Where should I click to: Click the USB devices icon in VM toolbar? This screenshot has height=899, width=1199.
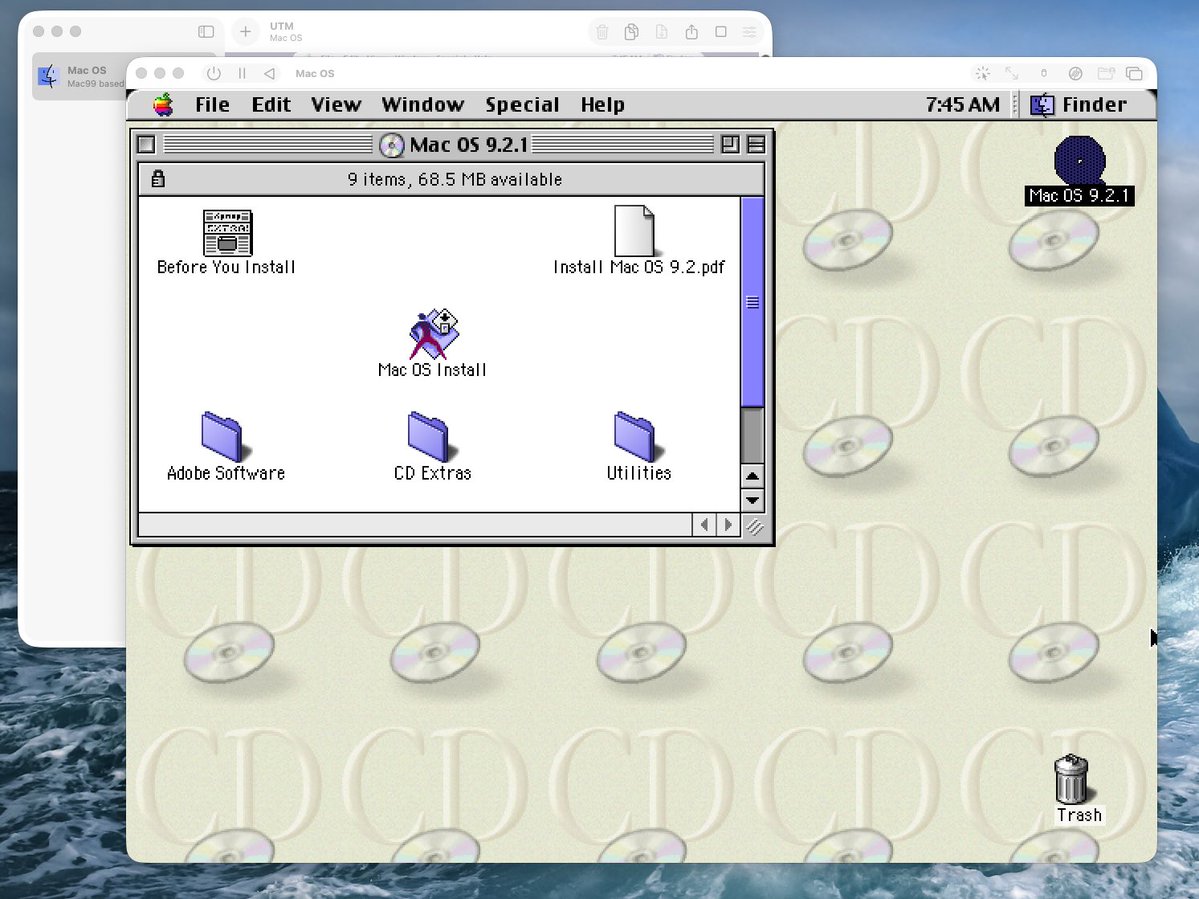(x=1044, y=73)
